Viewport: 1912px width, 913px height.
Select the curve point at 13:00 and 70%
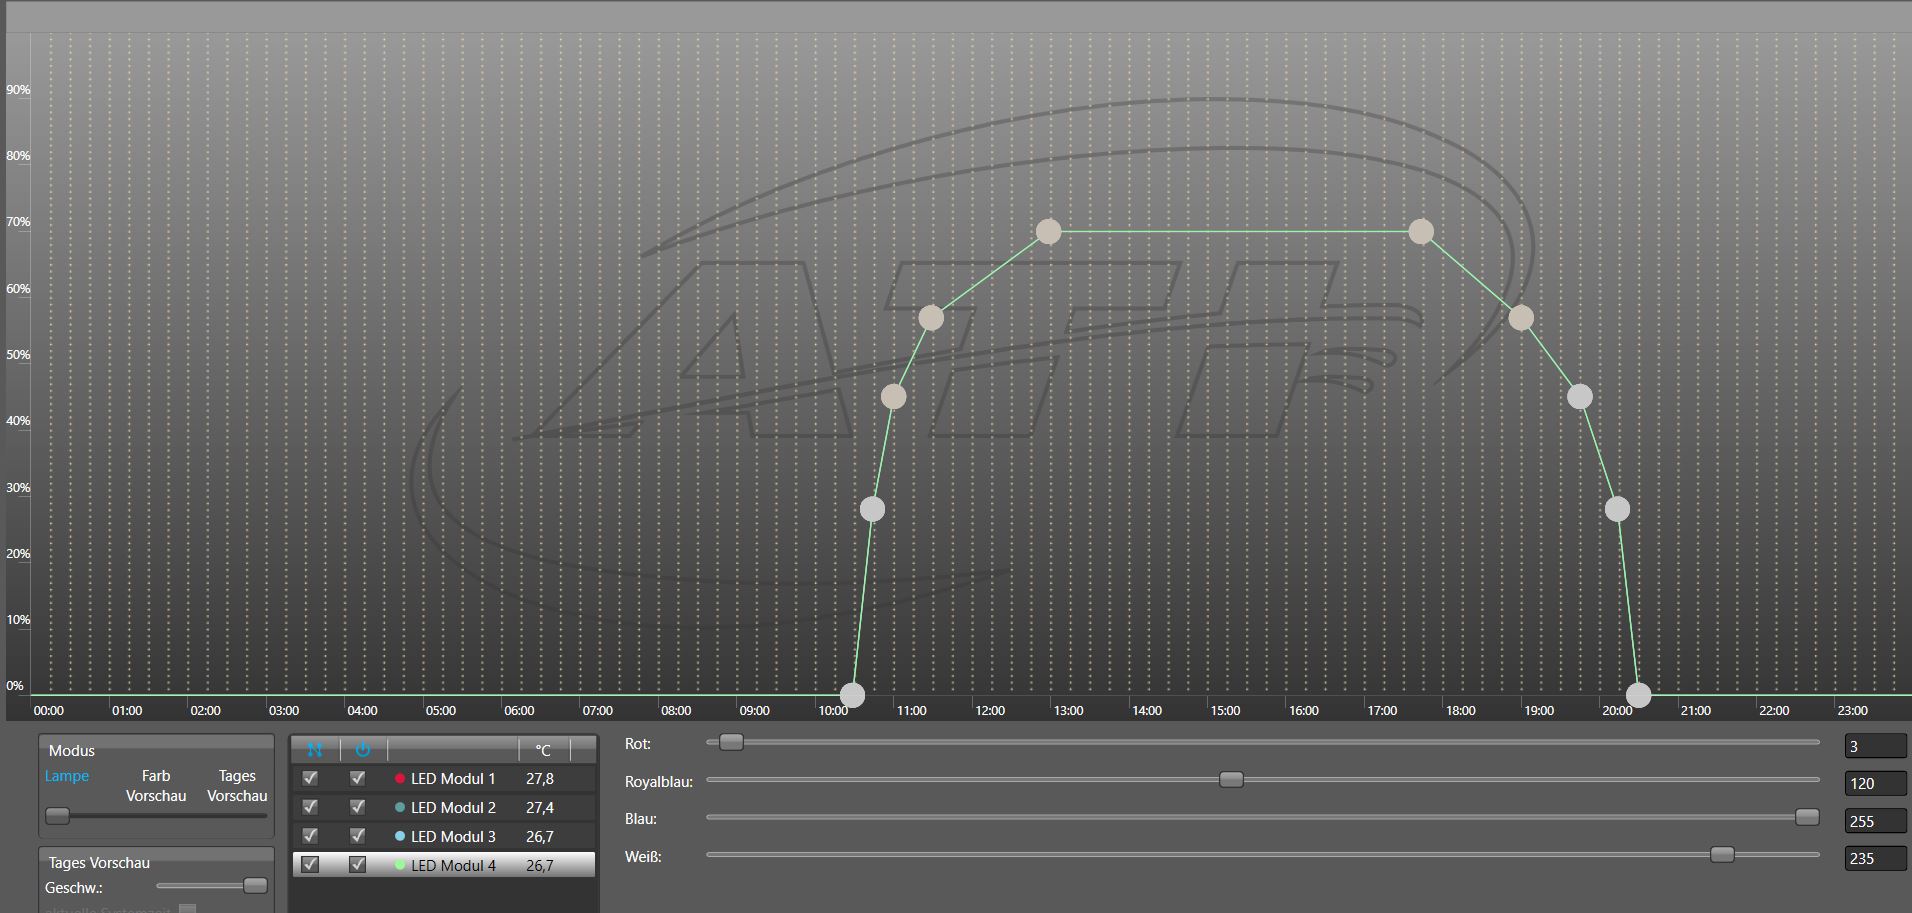[1048, 232]
